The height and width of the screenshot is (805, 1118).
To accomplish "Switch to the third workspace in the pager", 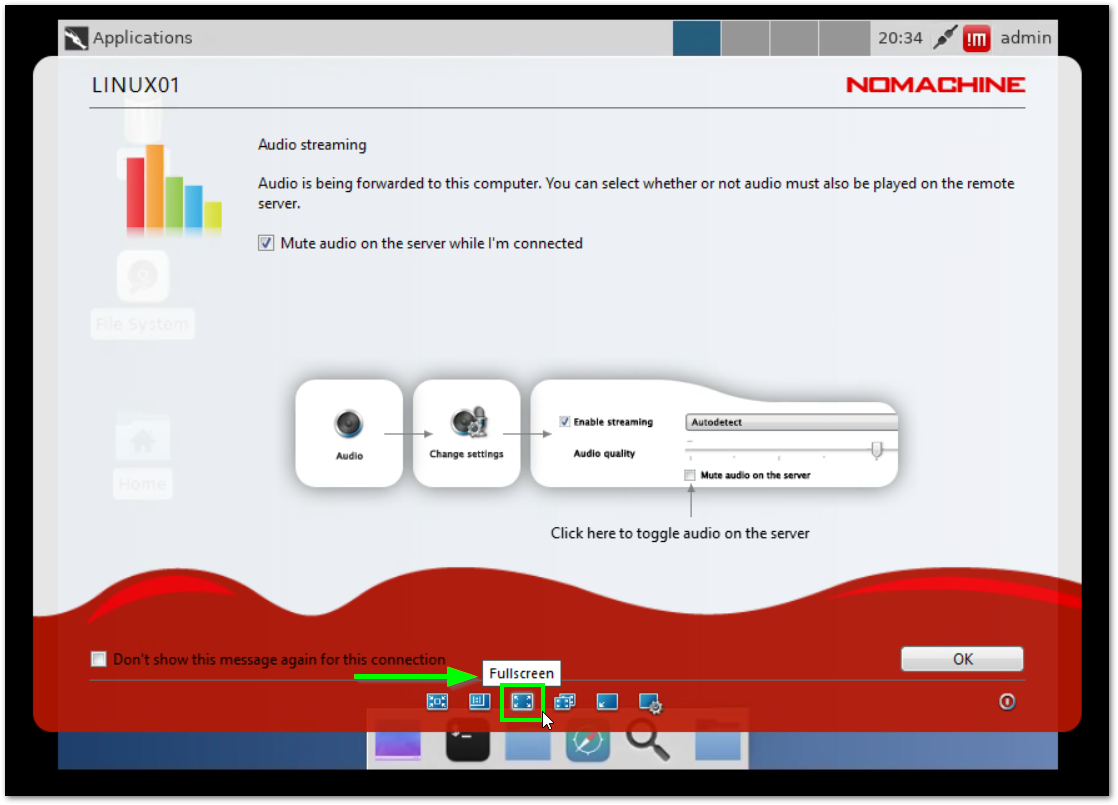I will [x=794, y=38].
